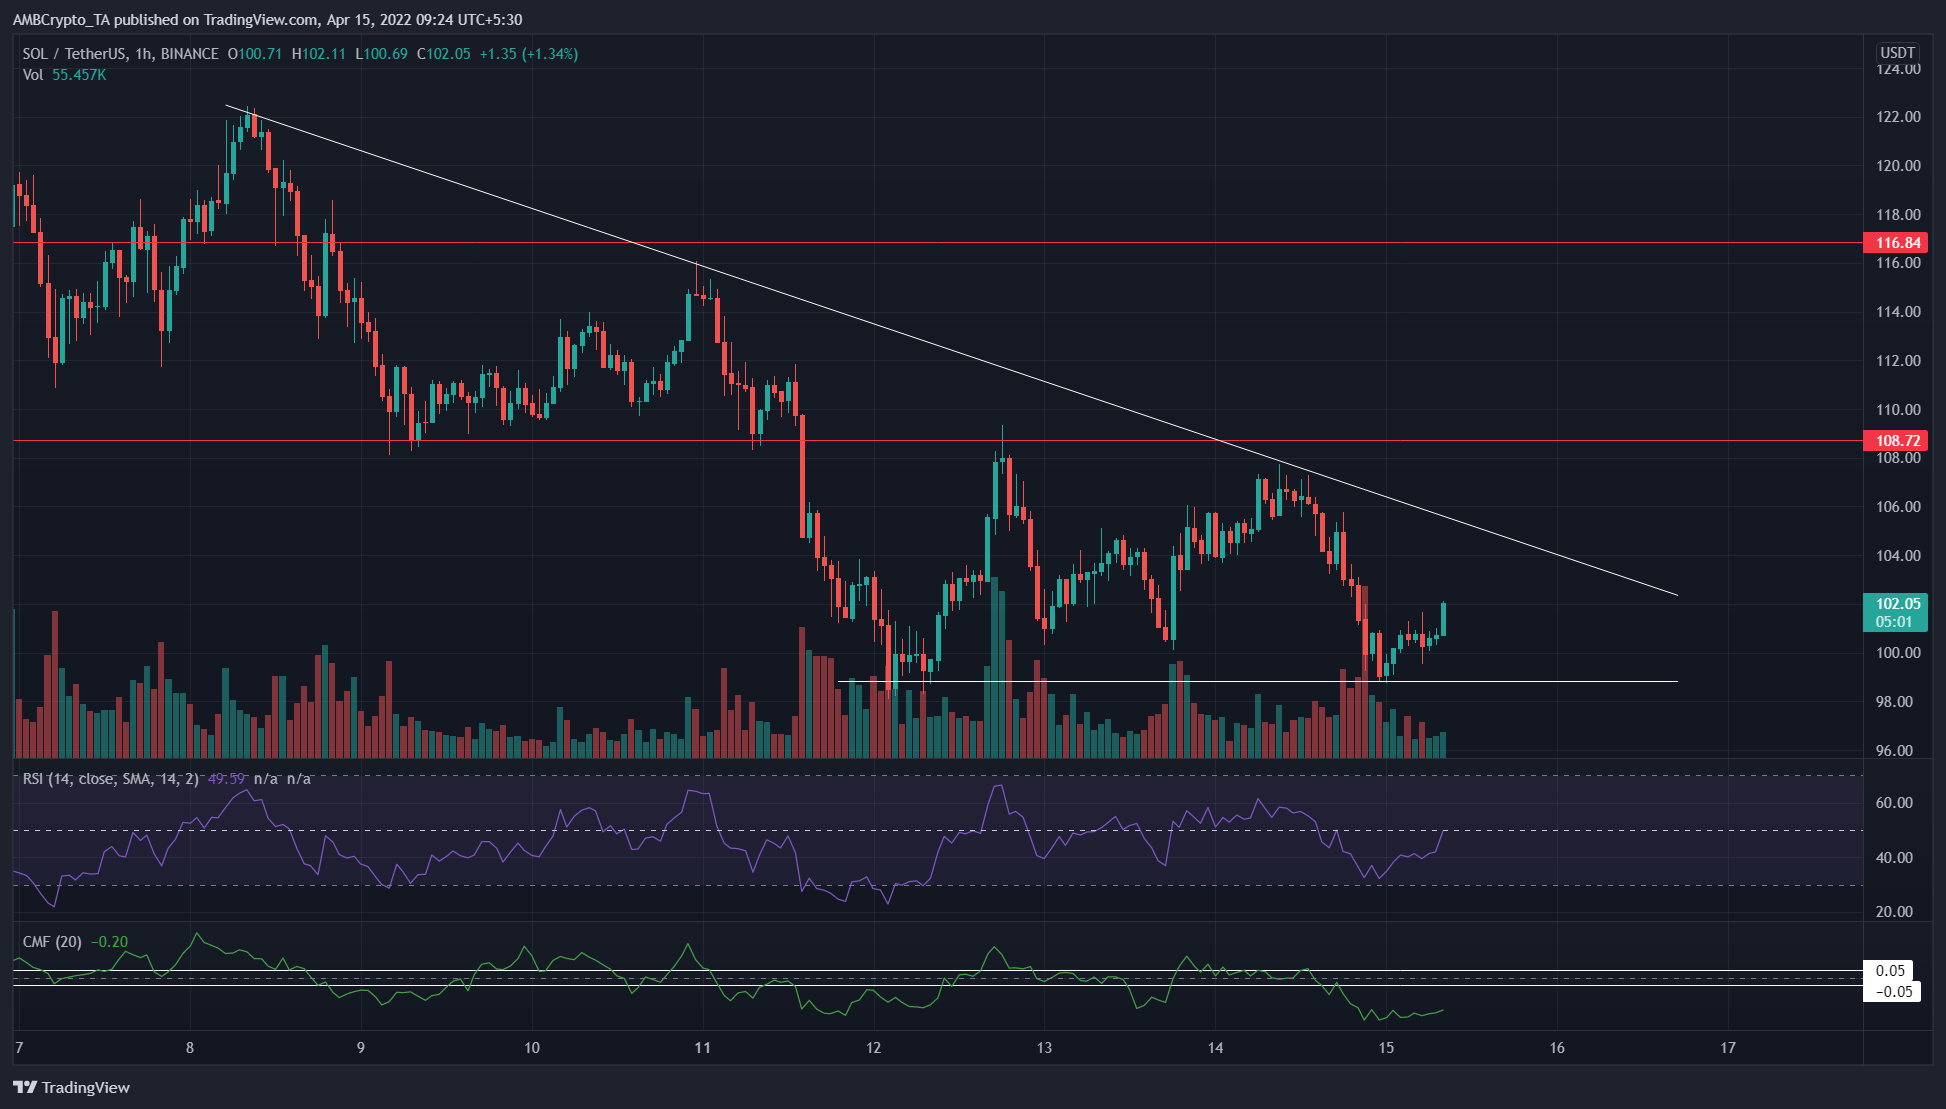The image size is (1946, 1109).
Task: Select the Vol indicator legend
Action: pos(33,75)
